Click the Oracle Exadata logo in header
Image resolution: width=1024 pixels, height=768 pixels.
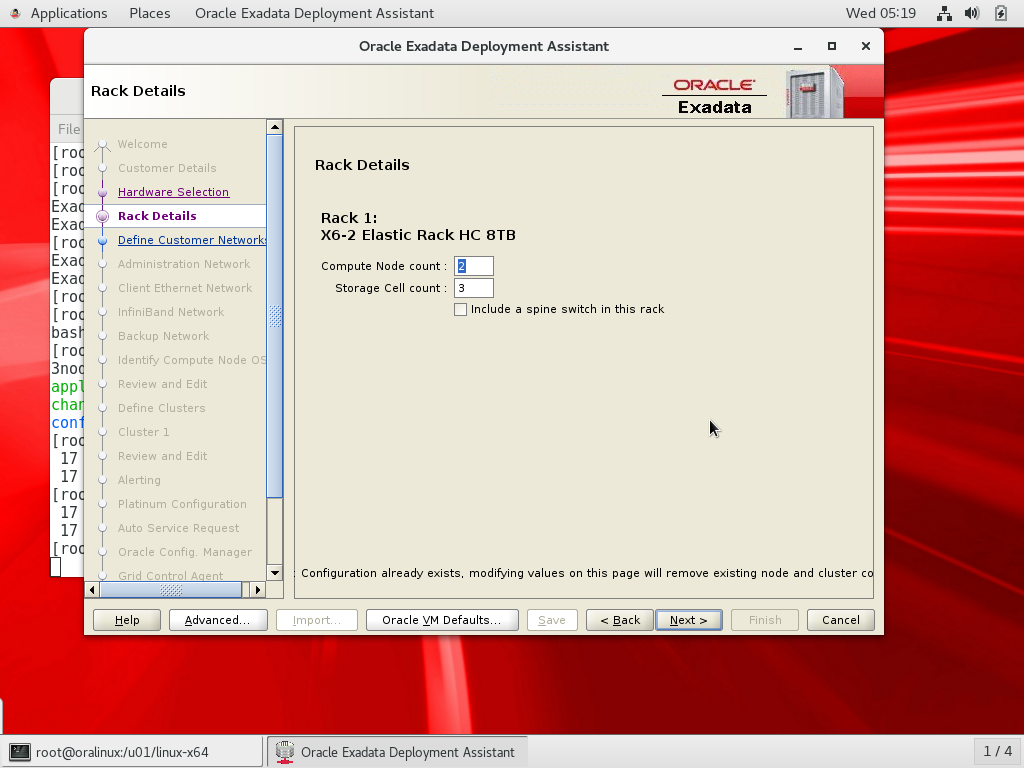(714, 96)
